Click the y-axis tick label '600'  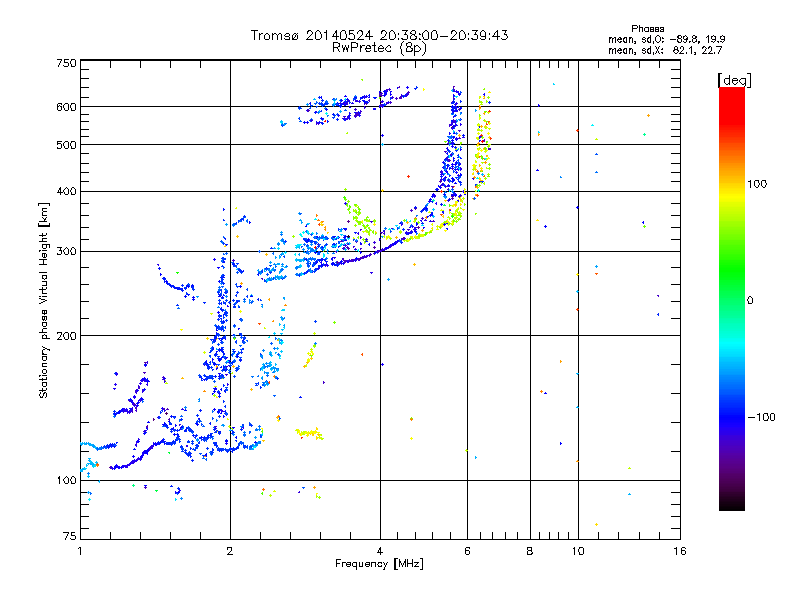pos(66,107)
